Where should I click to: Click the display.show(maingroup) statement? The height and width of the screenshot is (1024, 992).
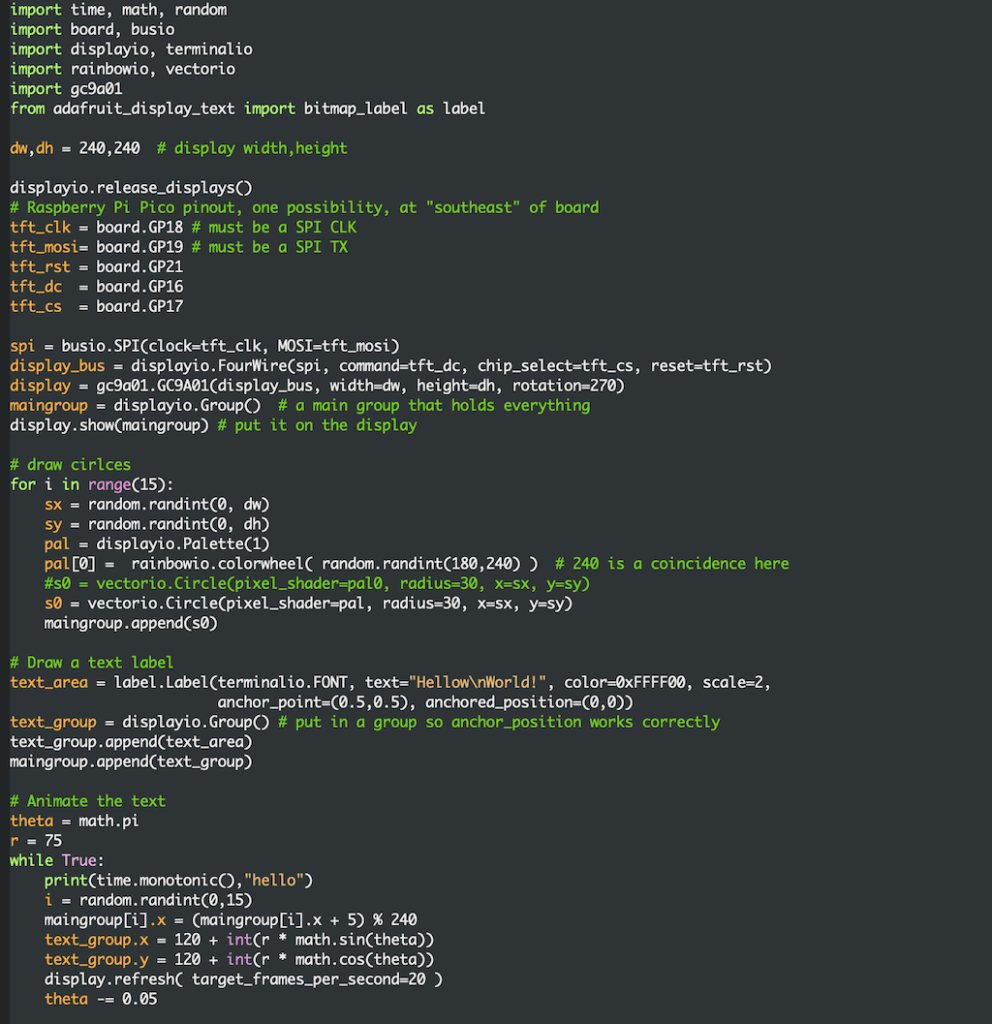110,425
